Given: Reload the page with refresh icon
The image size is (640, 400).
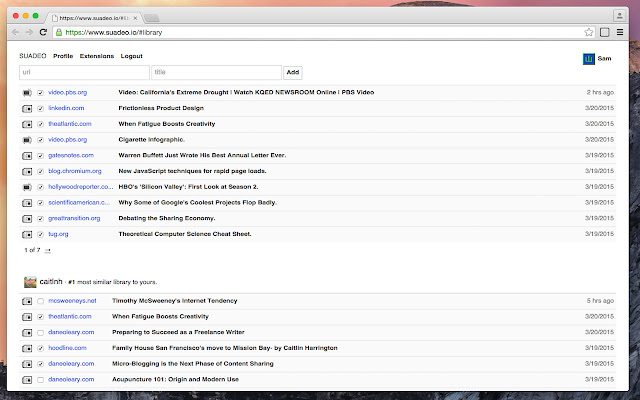Looking at the screenshot, I should point(43,32).
